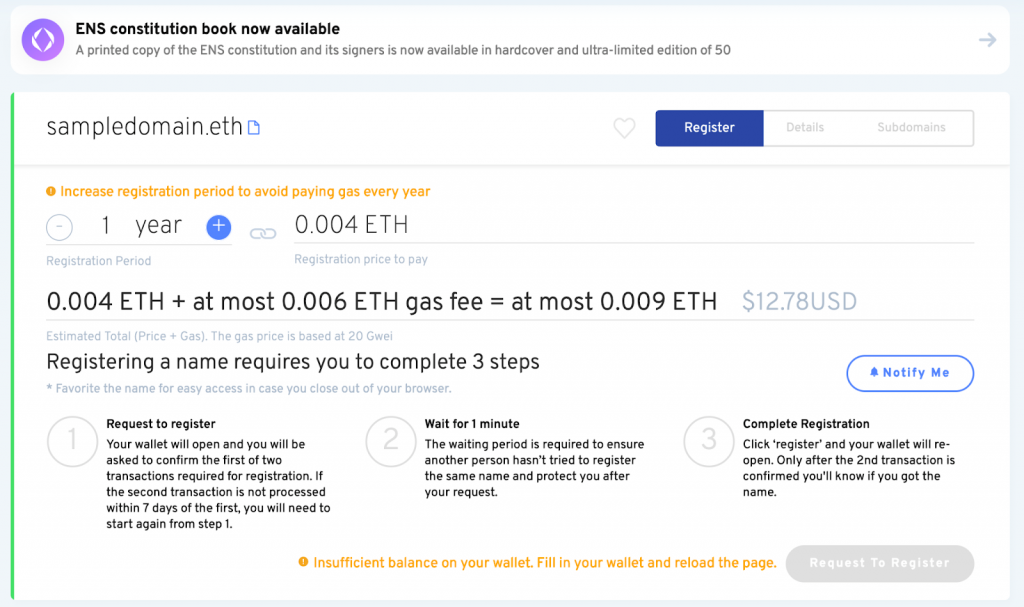
Task: Switch to the Register tab
Action: point(709,128)
